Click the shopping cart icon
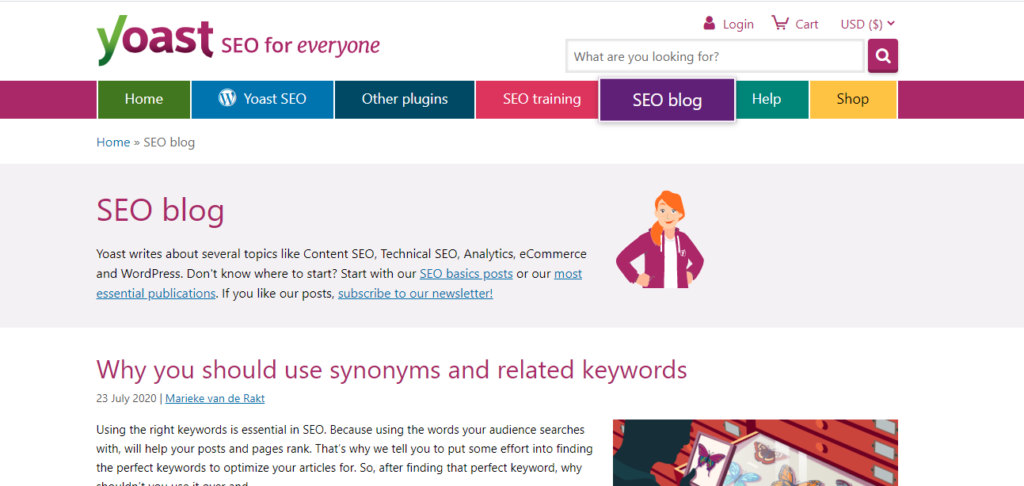Viewport: 1024px width, 486px height. pos(780,23)
